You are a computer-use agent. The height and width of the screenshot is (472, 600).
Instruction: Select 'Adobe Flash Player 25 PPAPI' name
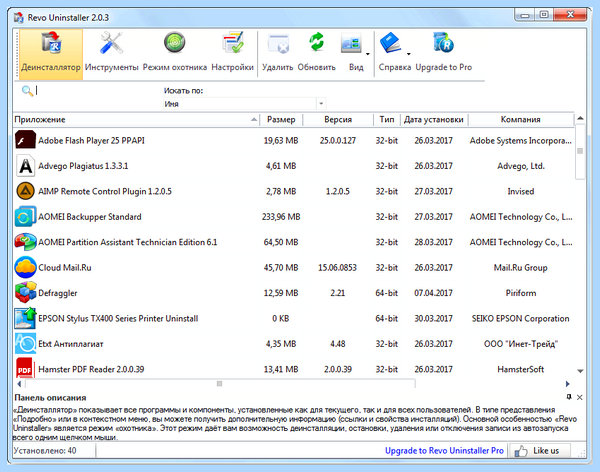91,140
